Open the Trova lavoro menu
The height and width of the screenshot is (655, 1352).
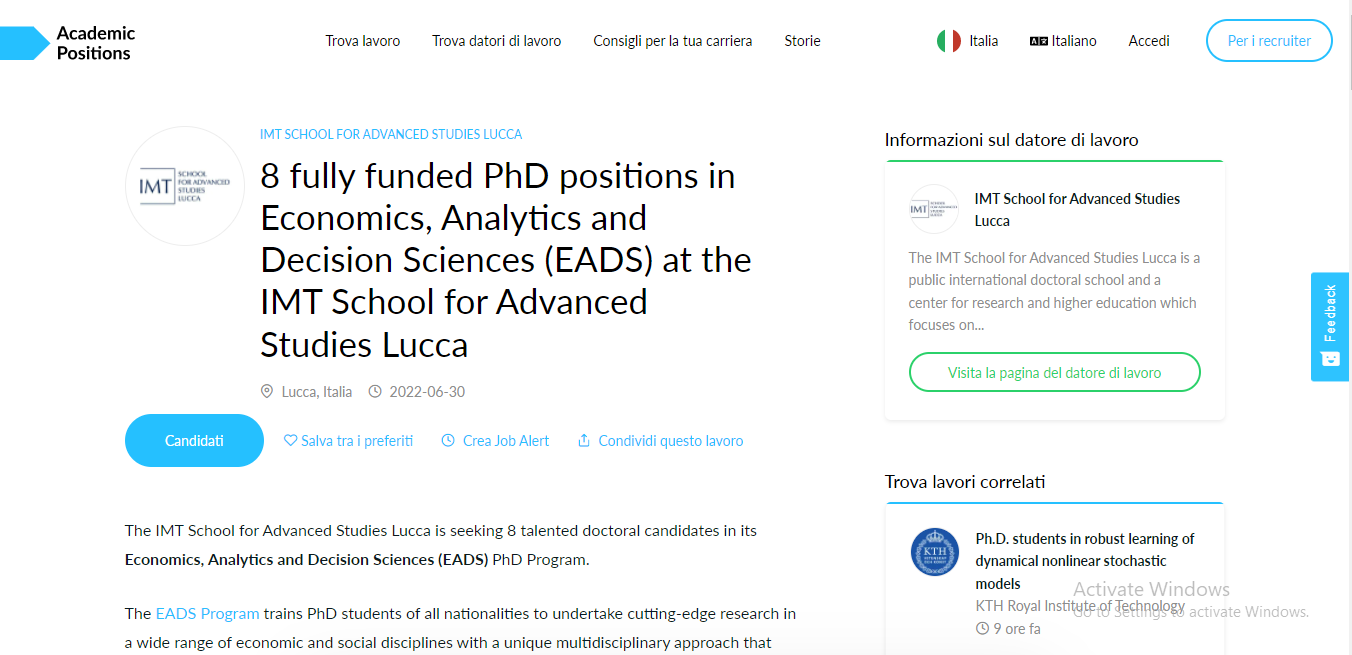pyautogui.click(x=363, y=41)
